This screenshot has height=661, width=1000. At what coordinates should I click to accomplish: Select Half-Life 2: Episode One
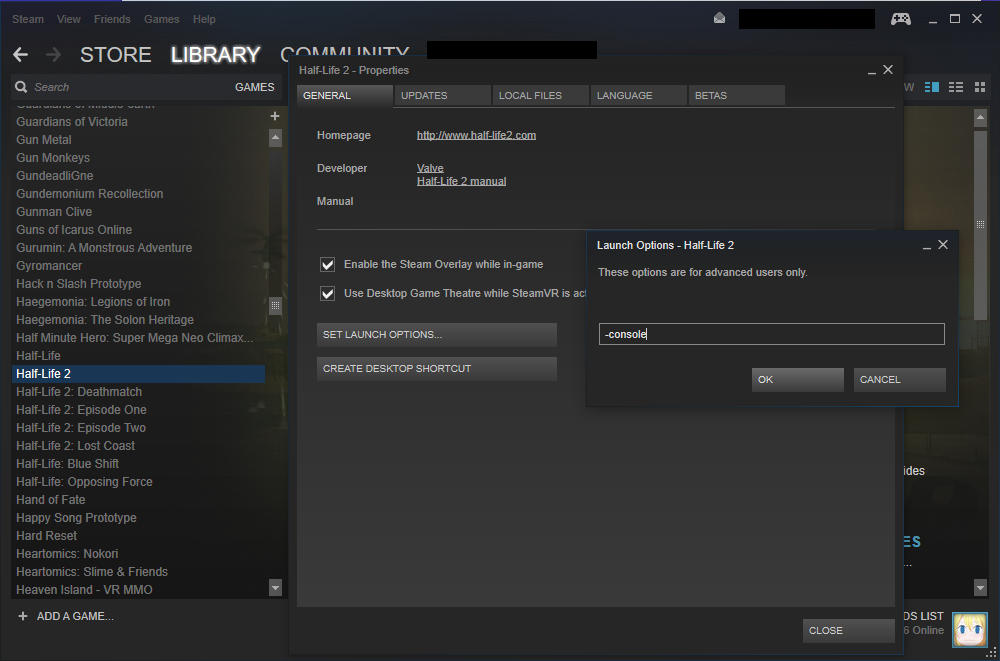coord(138,410)
